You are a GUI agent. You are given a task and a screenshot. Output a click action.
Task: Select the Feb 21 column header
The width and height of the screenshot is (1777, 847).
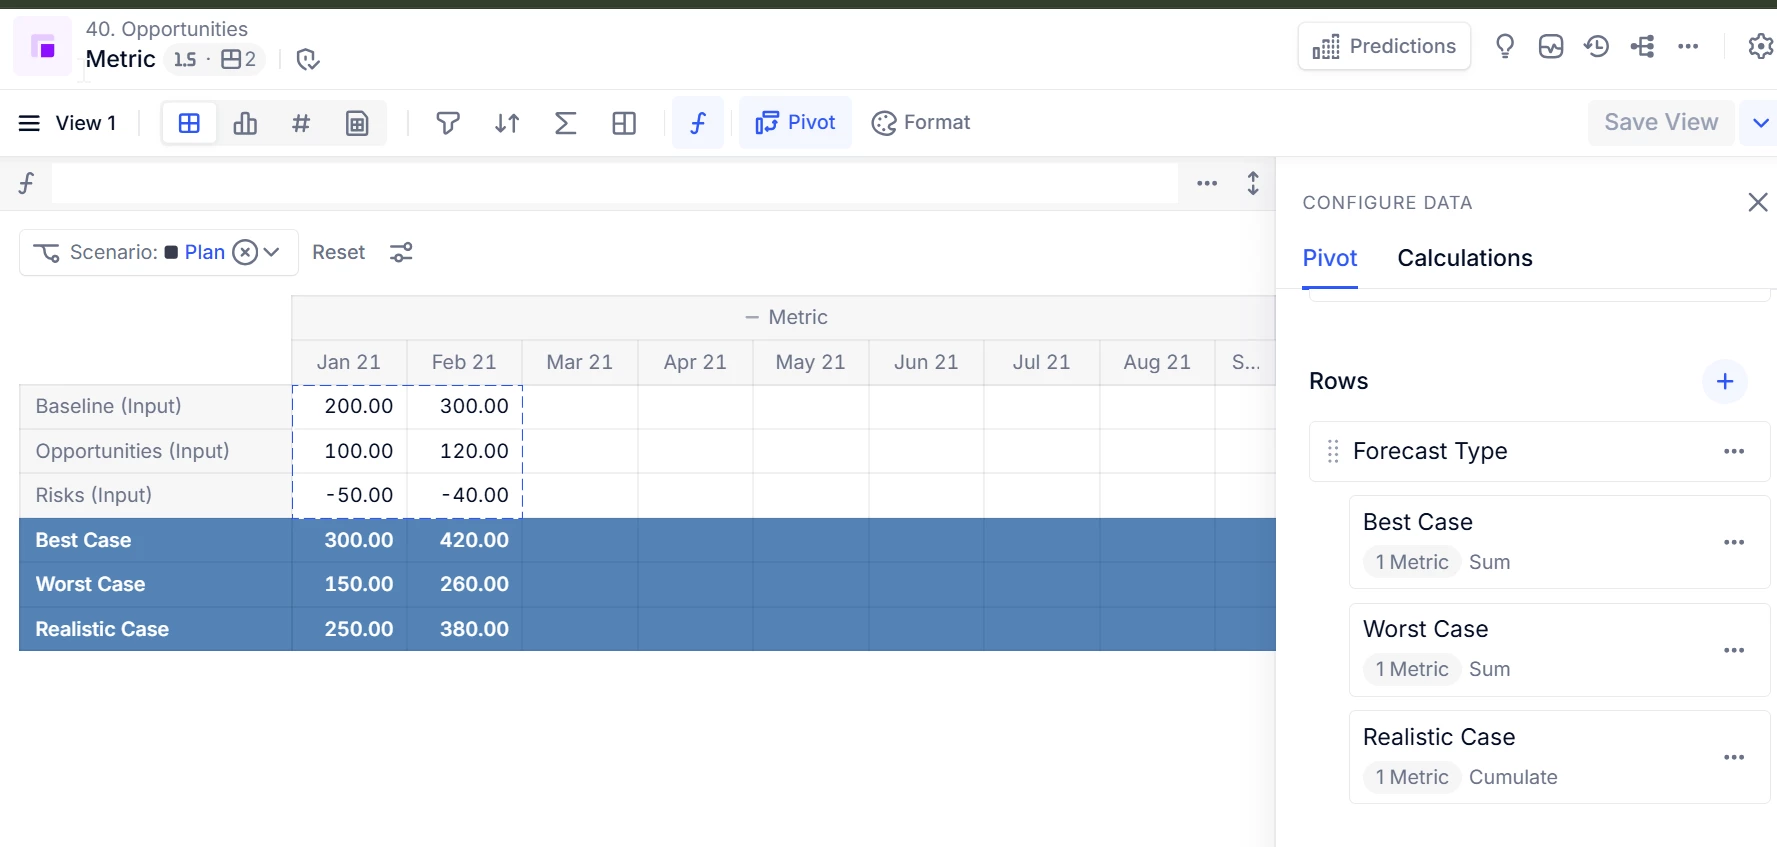(x=464, y=362)
